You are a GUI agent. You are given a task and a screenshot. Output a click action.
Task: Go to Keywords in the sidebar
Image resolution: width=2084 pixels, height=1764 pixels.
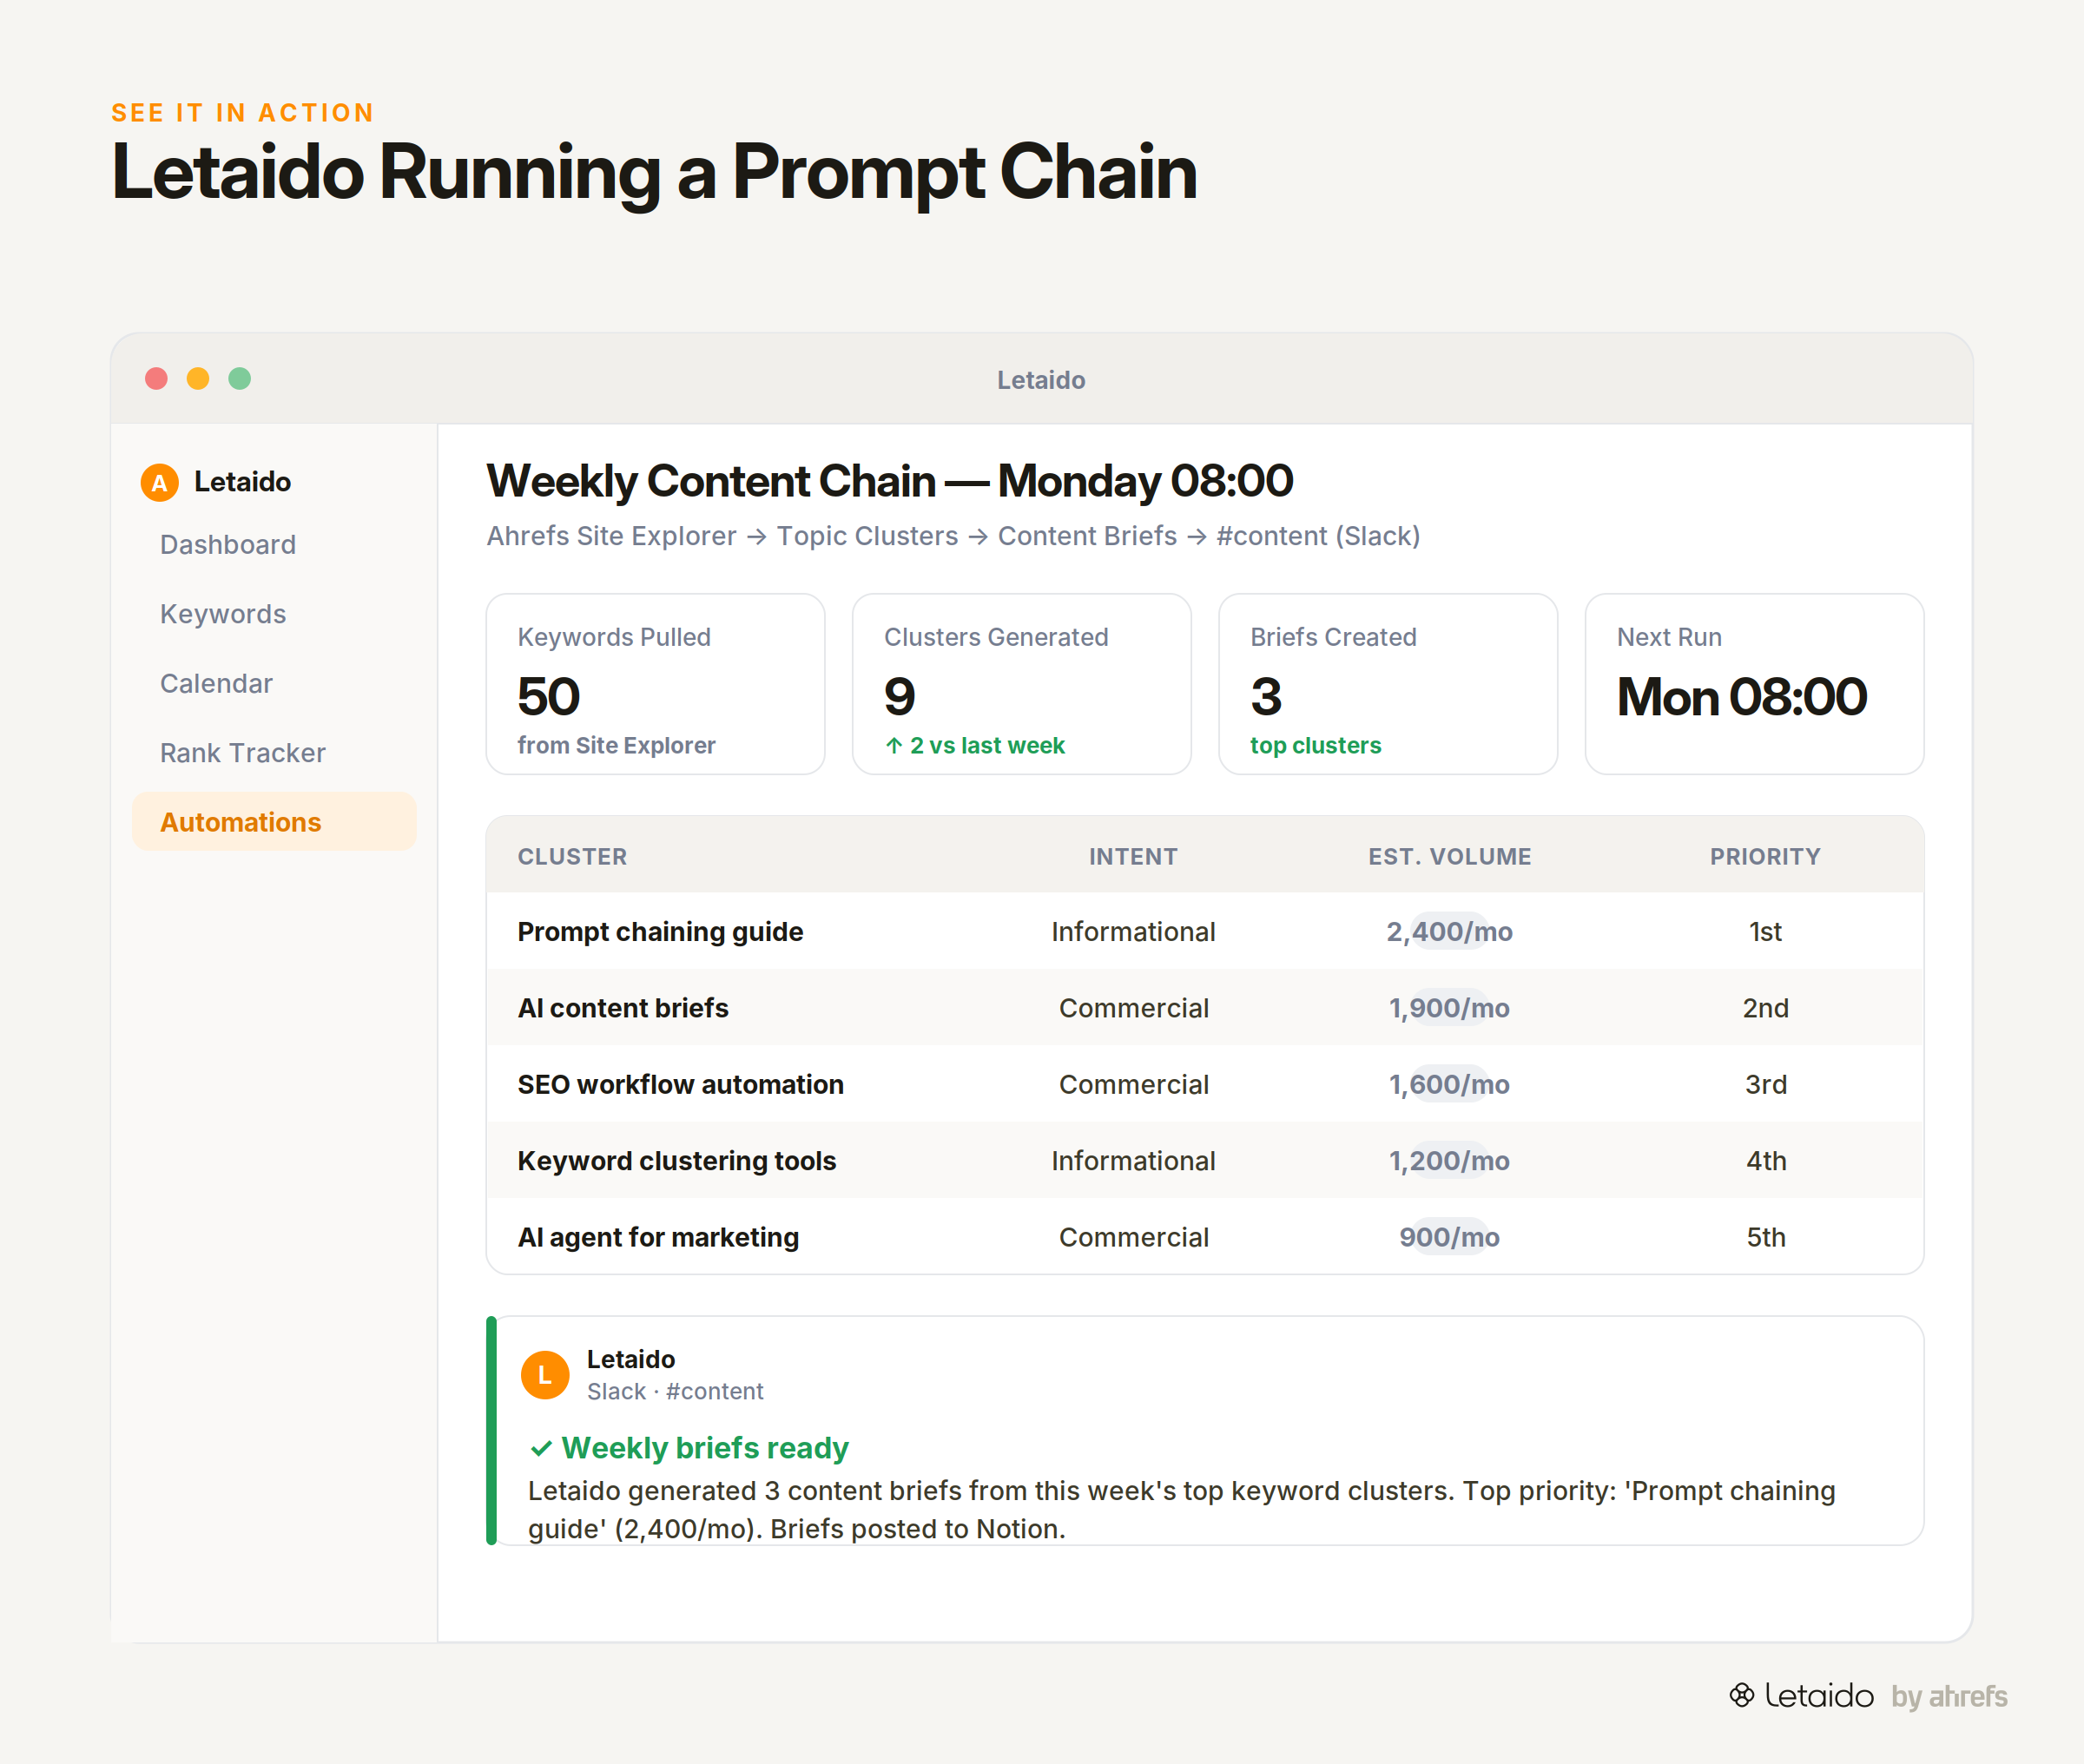223,614
